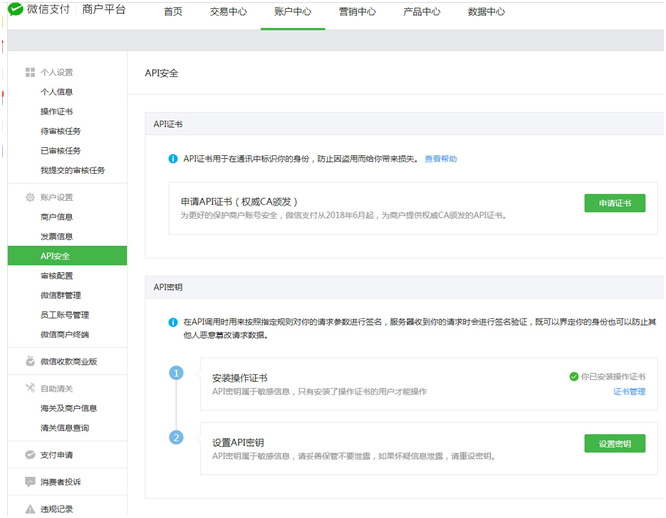The height and width of the screenshot is (518, 666).
Task: Select 清关信息查询 in the sidebar
Action: point(65,428)
